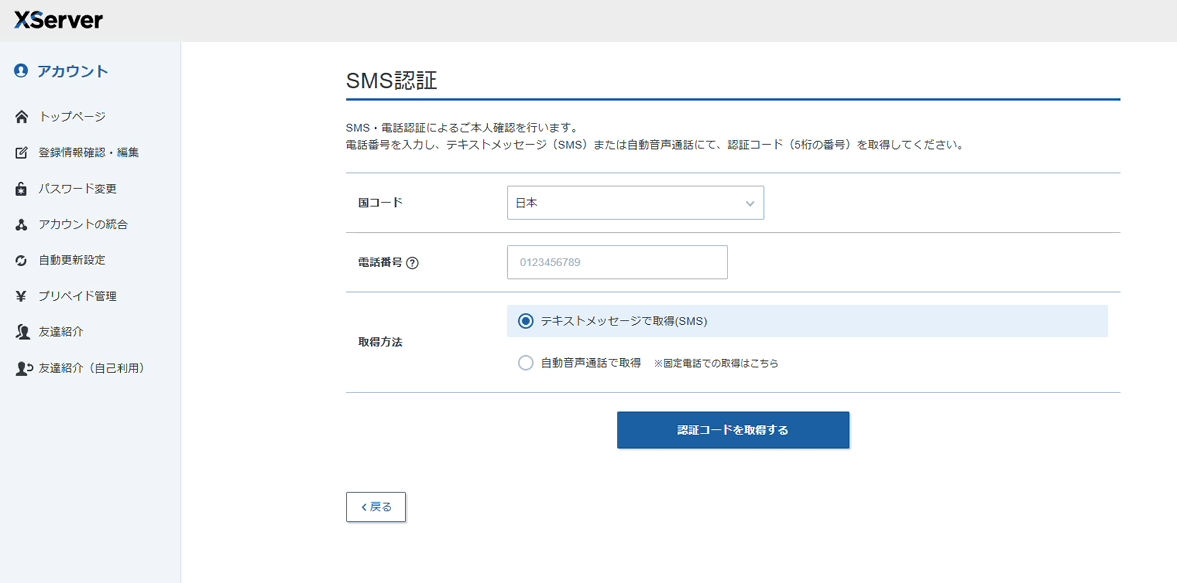Go to トップページ in the sidebar
The width and height of the screenshot is (1177, 583).
tap(72, 117)
